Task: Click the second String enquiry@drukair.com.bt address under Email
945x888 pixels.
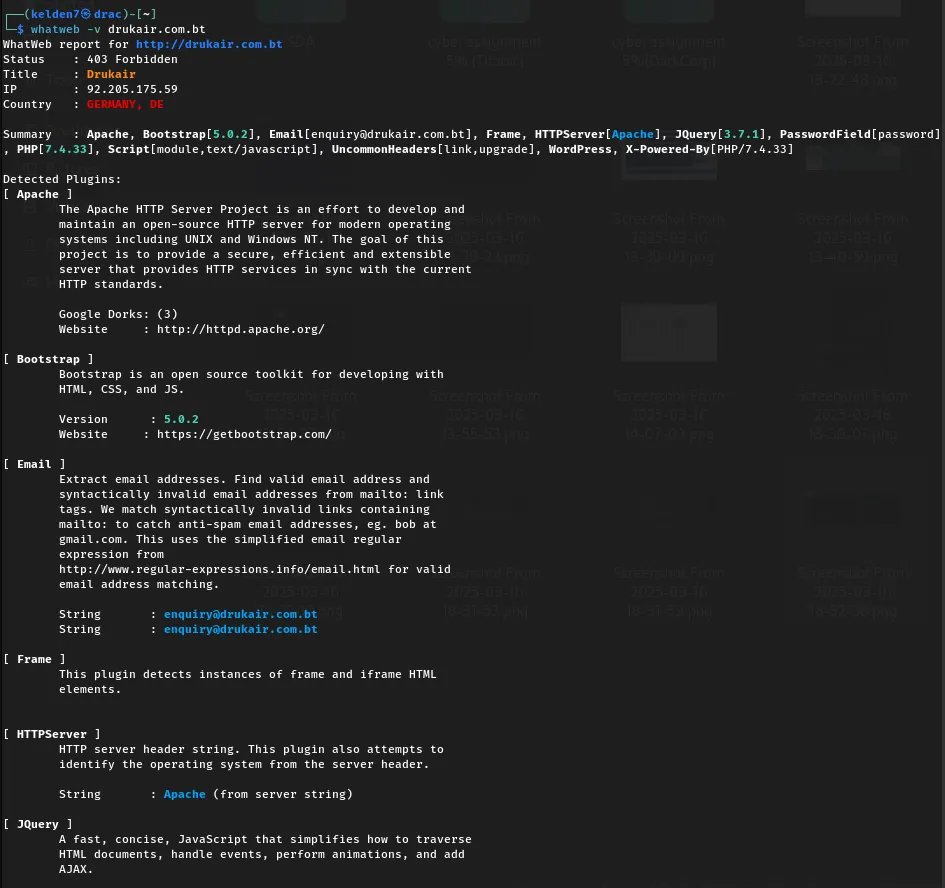Action: pyautogui.click(x=240, y=629)
